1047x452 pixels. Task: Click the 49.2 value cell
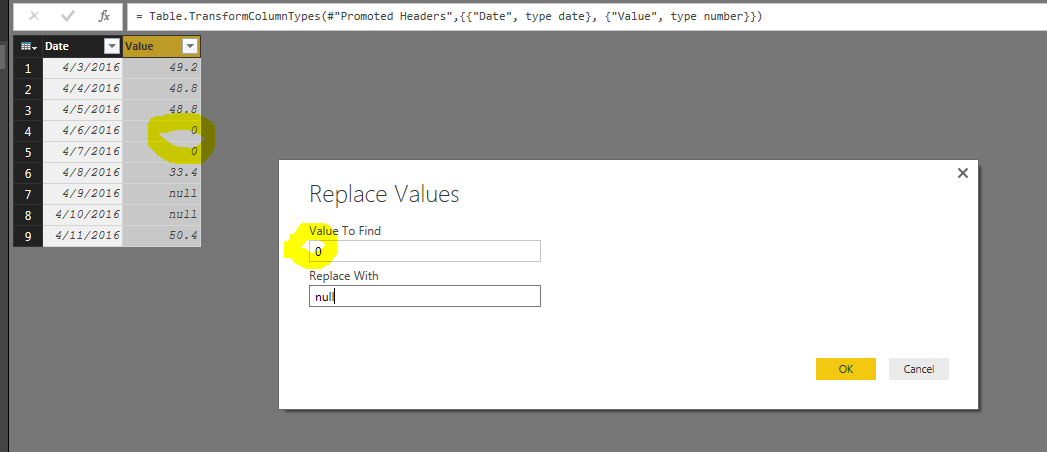tap(162, 68)
